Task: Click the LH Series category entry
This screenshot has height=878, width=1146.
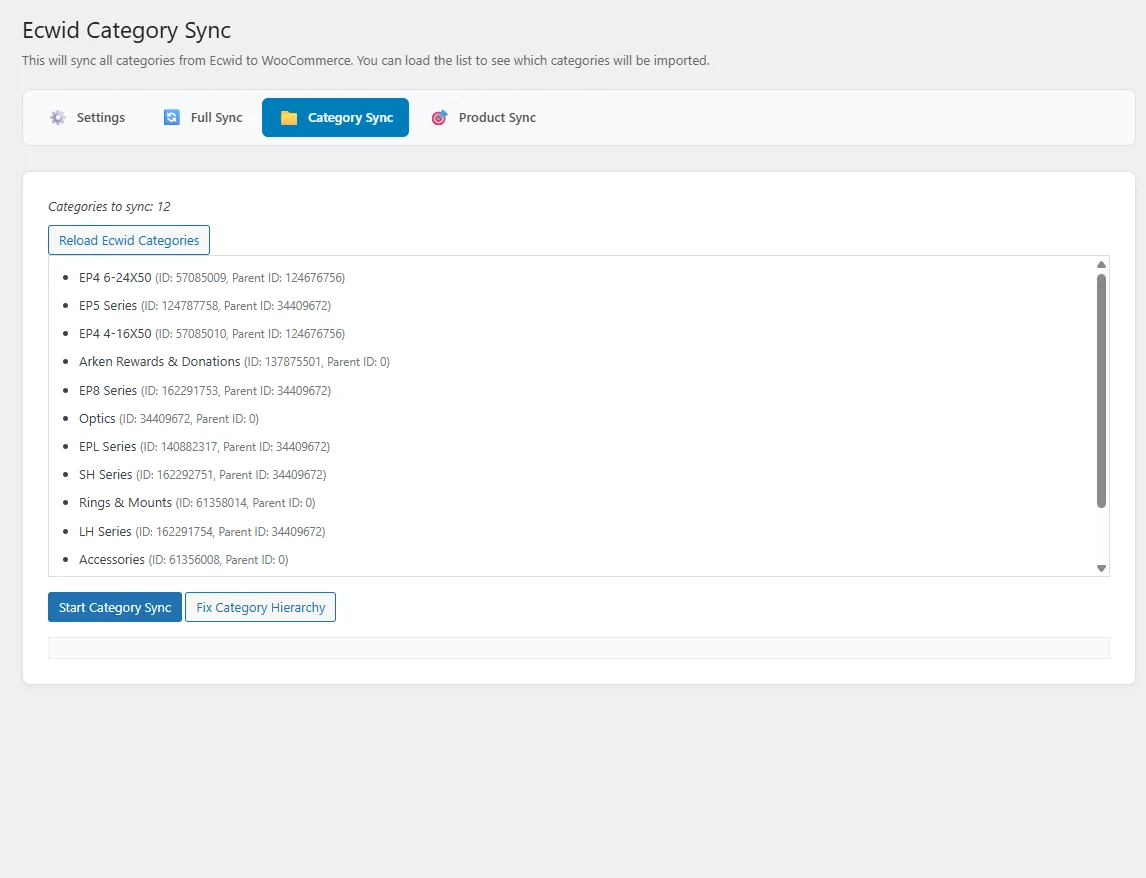Action: coord(202,531)
